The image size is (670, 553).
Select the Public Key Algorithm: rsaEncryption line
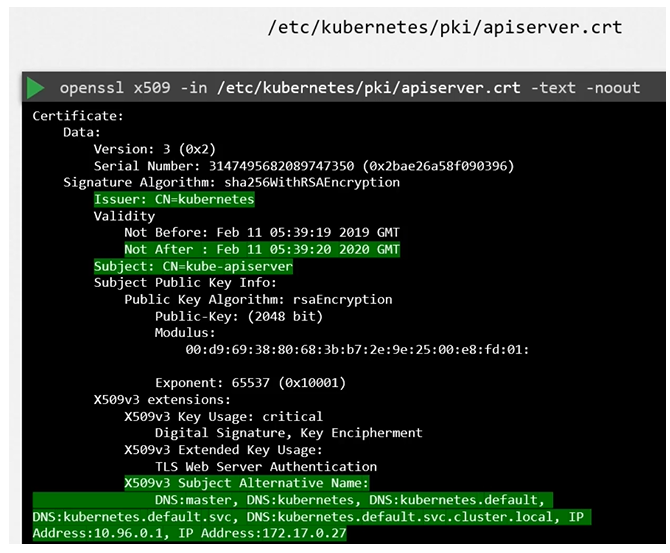258,300
